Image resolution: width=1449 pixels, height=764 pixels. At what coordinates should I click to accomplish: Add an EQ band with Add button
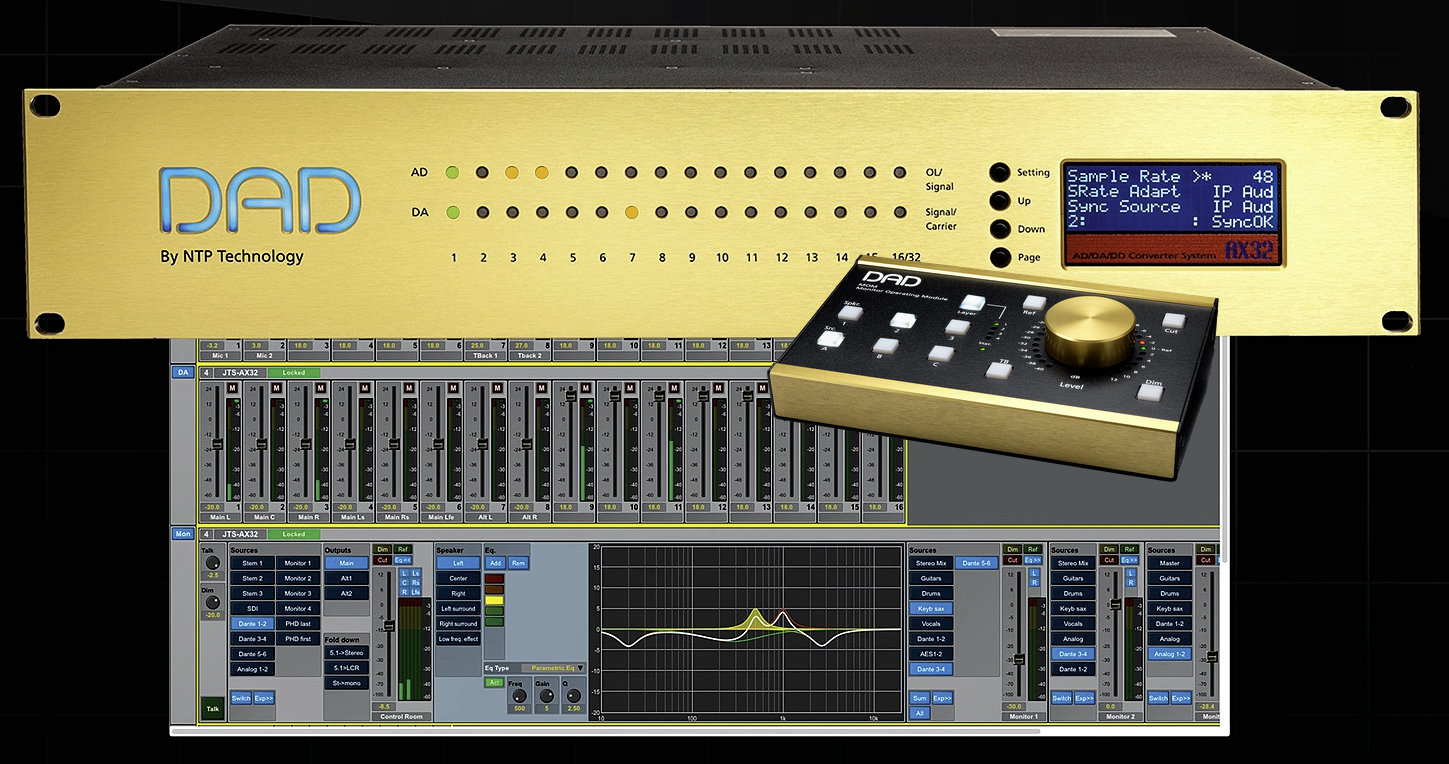click(x=495, y=563)
